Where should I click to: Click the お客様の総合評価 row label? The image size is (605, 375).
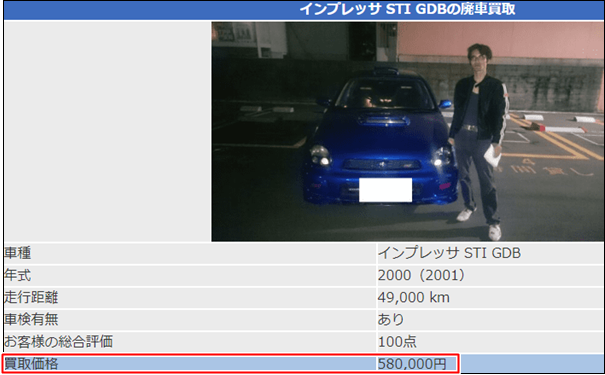(x=58, y=341)
